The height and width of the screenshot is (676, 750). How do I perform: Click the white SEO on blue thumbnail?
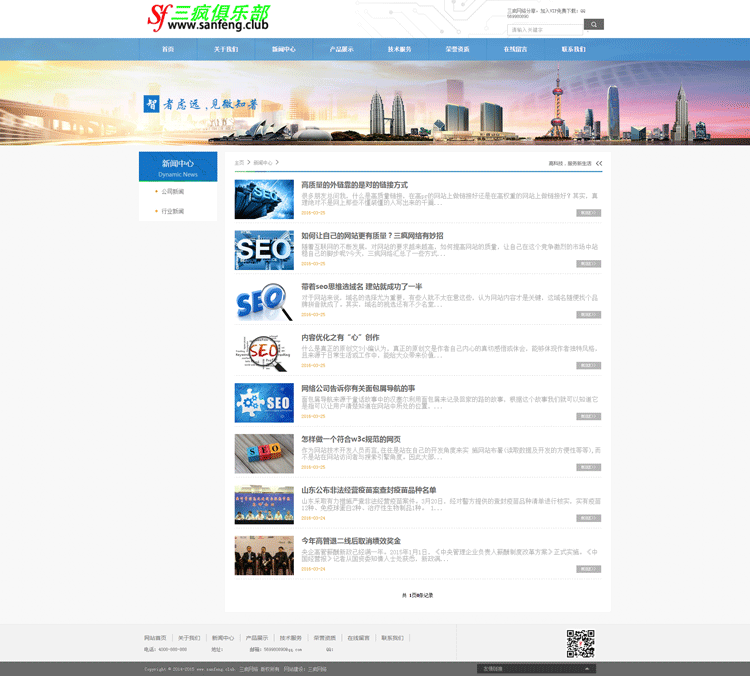[264, 250]
